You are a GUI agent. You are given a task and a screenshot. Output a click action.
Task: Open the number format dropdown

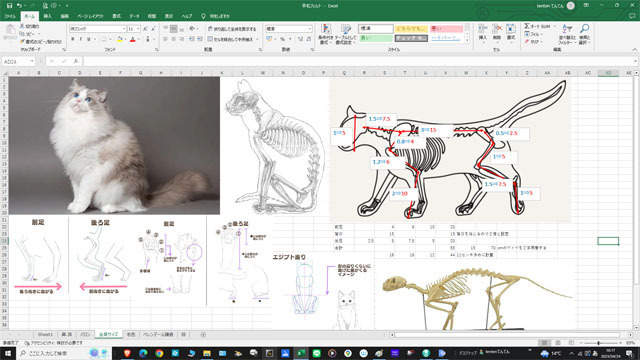pyautogui.click(x=309, y=29)
